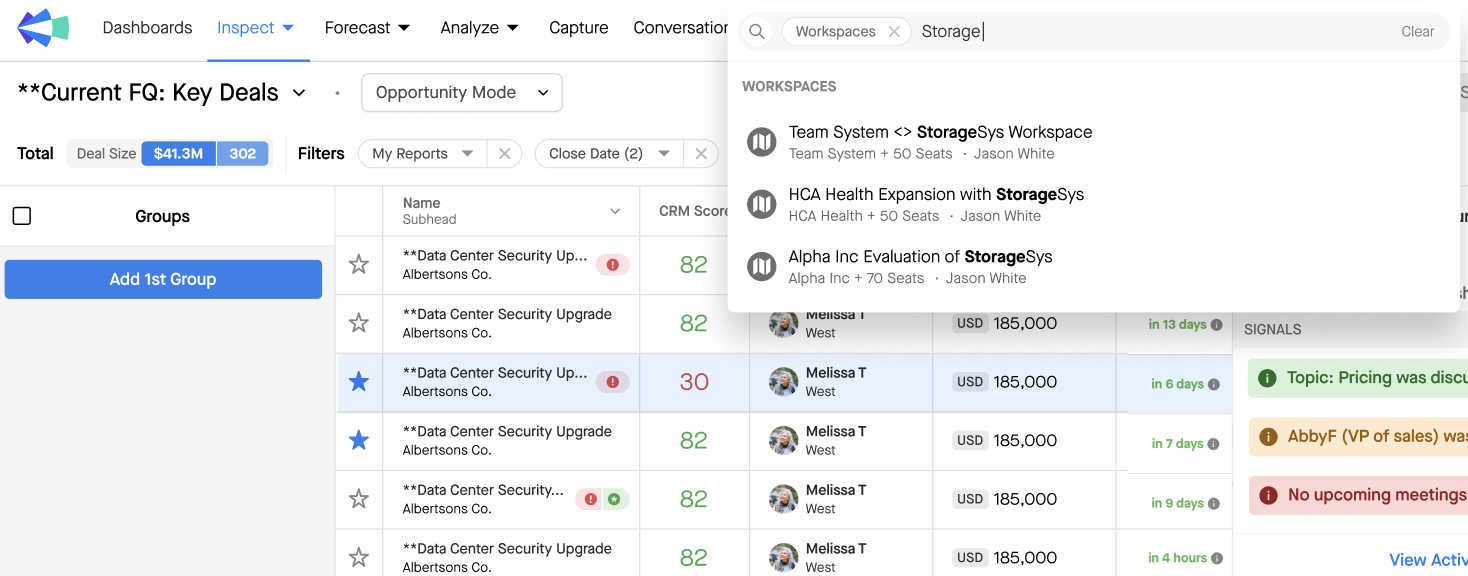Open the Inspect dropdown menu
Viewport: 1468px width, 576px height.
tap(256, 28)
